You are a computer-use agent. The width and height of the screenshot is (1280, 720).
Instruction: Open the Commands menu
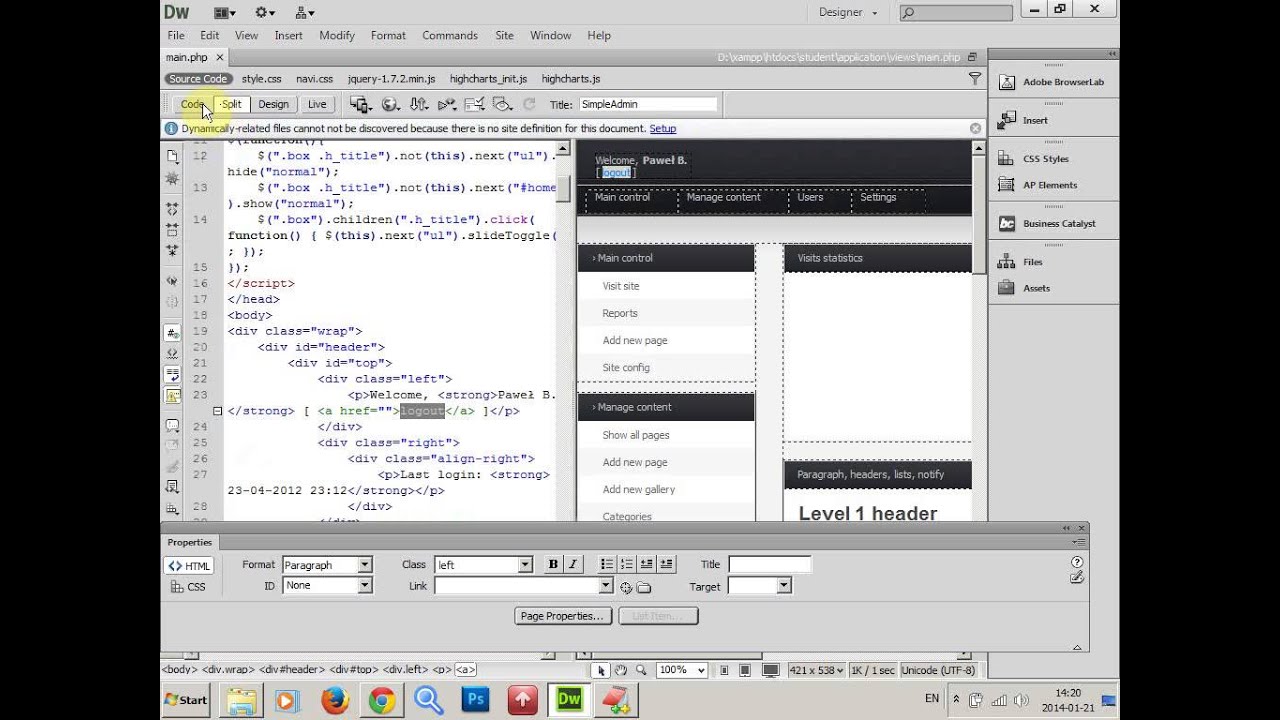(450, 35)
